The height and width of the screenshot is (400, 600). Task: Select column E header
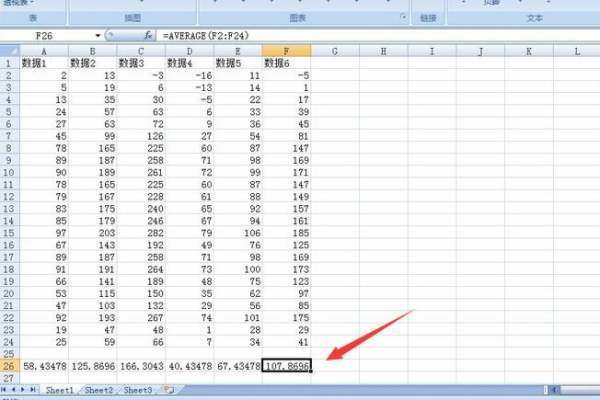(x=238, y=51)
